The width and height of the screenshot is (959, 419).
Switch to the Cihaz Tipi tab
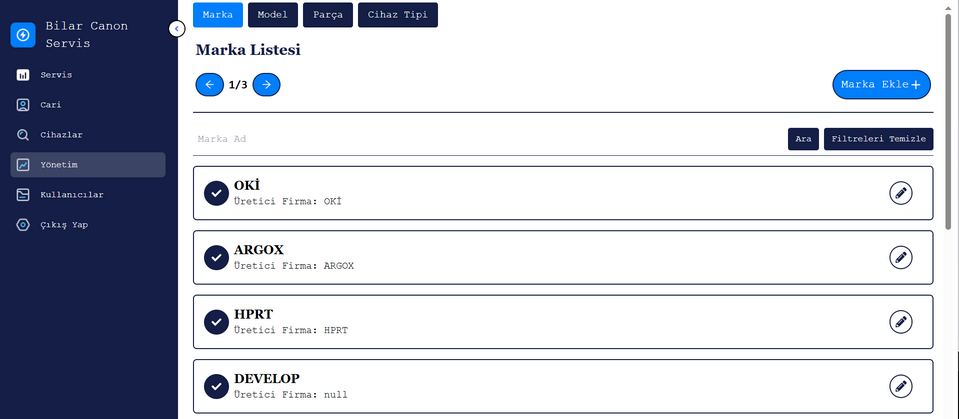(x=398, y=15)
